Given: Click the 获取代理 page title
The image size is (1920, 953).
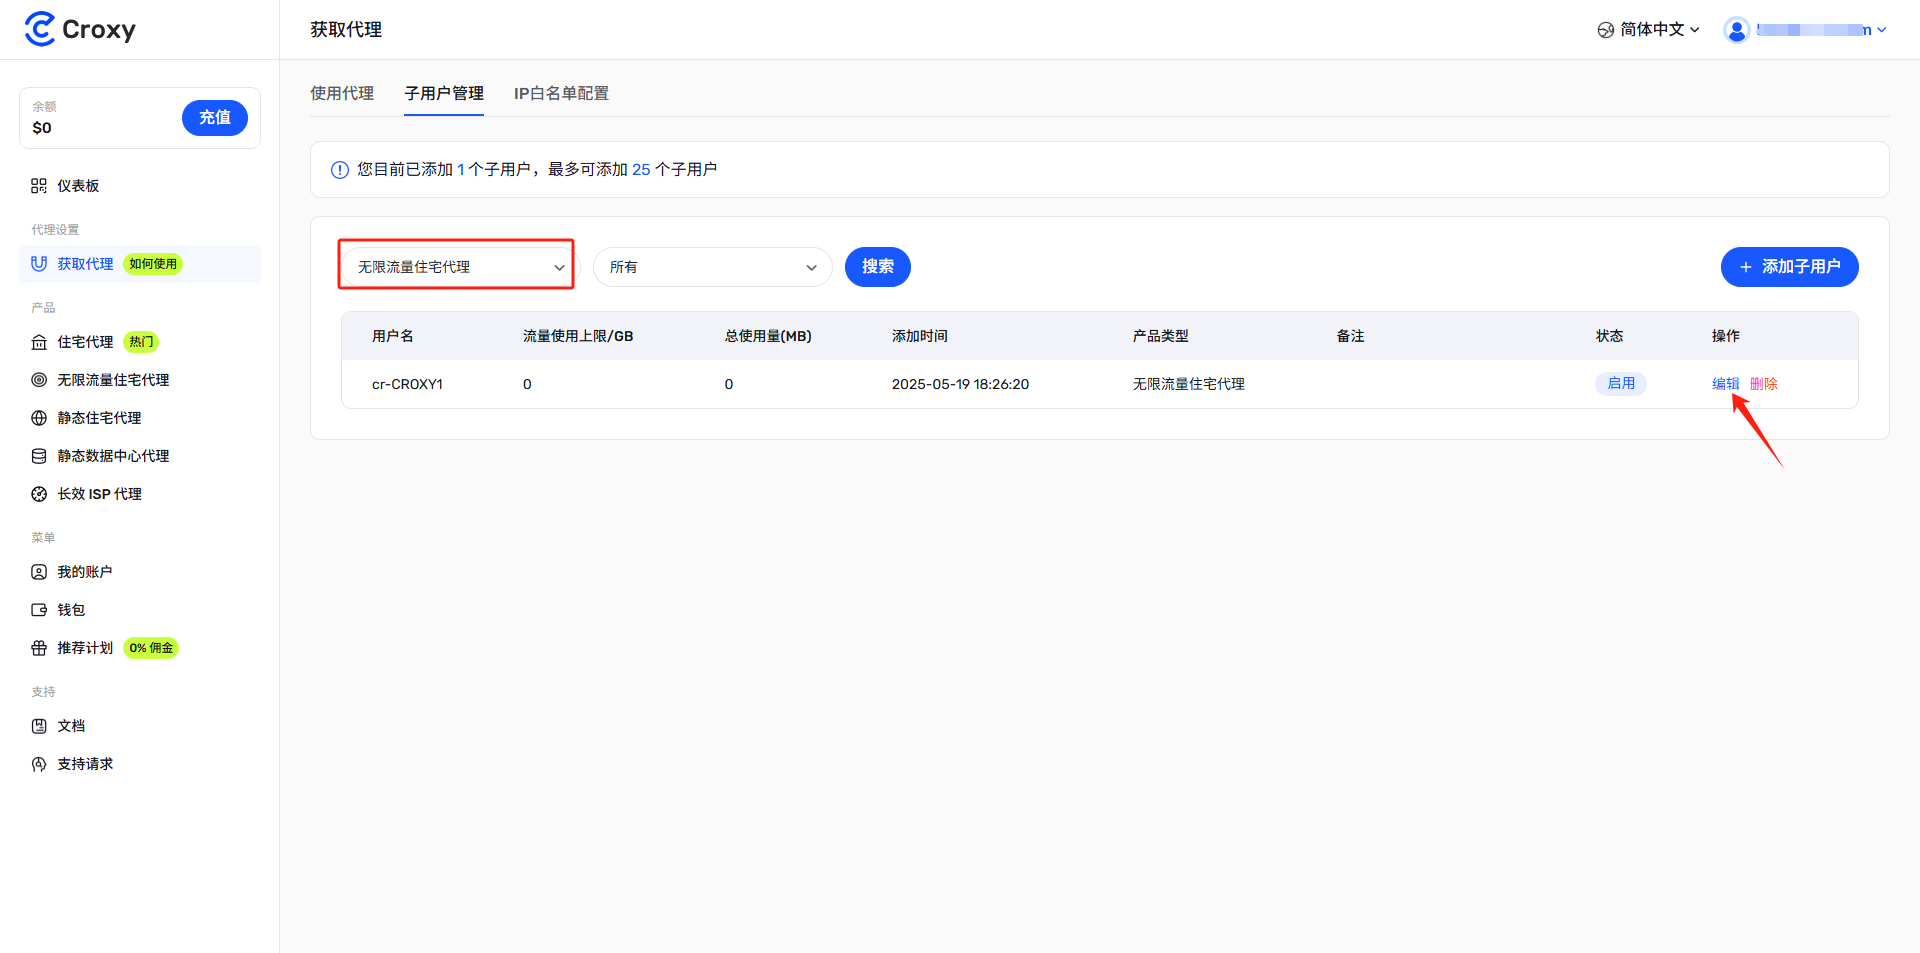Looking at the screenshot, I should tap(346, 30).
